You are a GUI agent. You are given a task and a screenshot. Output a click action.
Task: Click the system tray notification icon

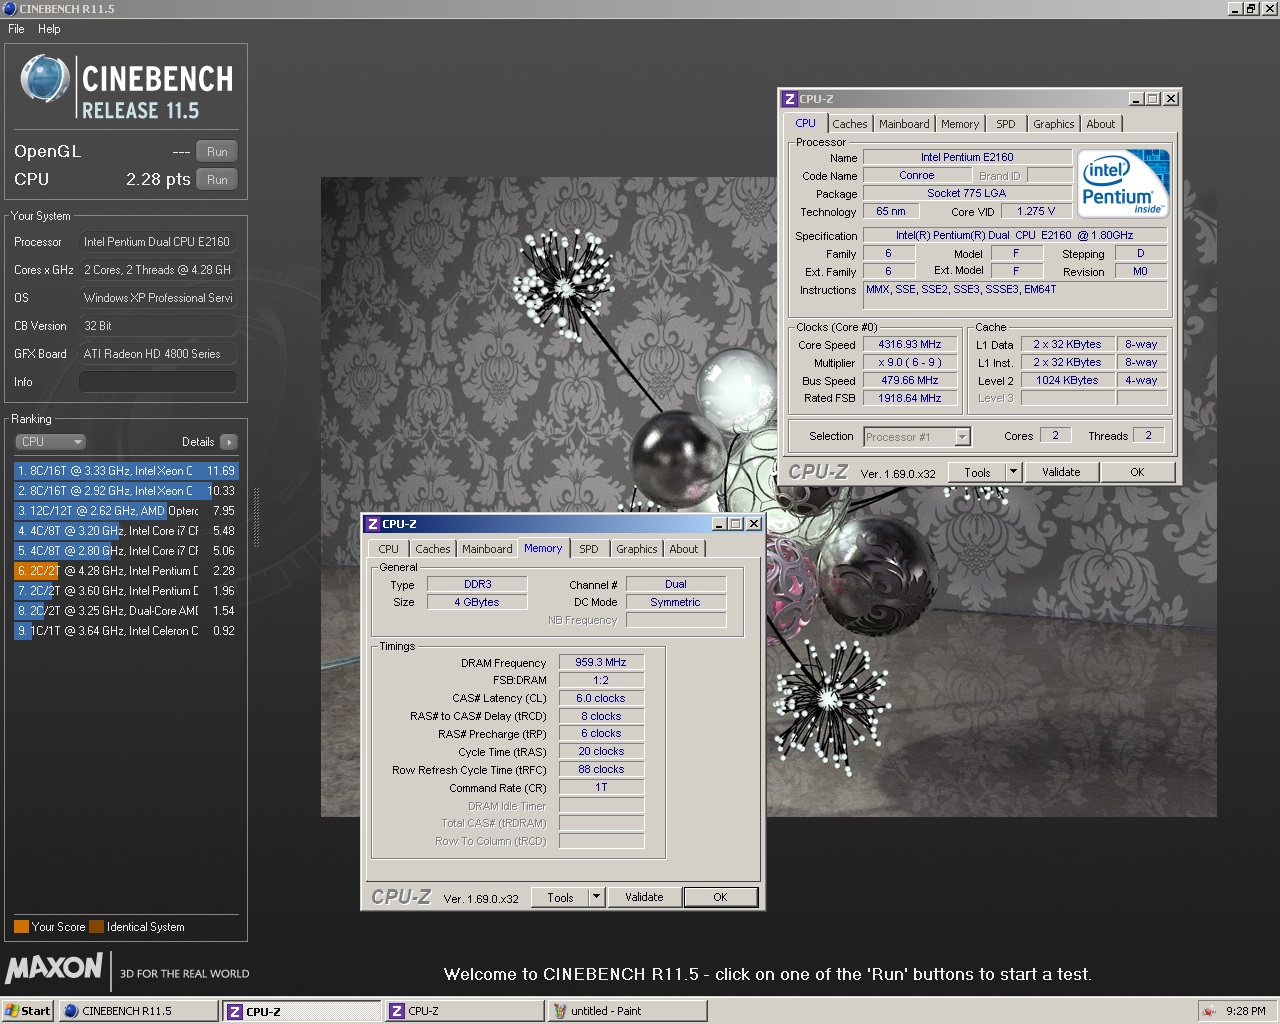tap(1209, 1011)
